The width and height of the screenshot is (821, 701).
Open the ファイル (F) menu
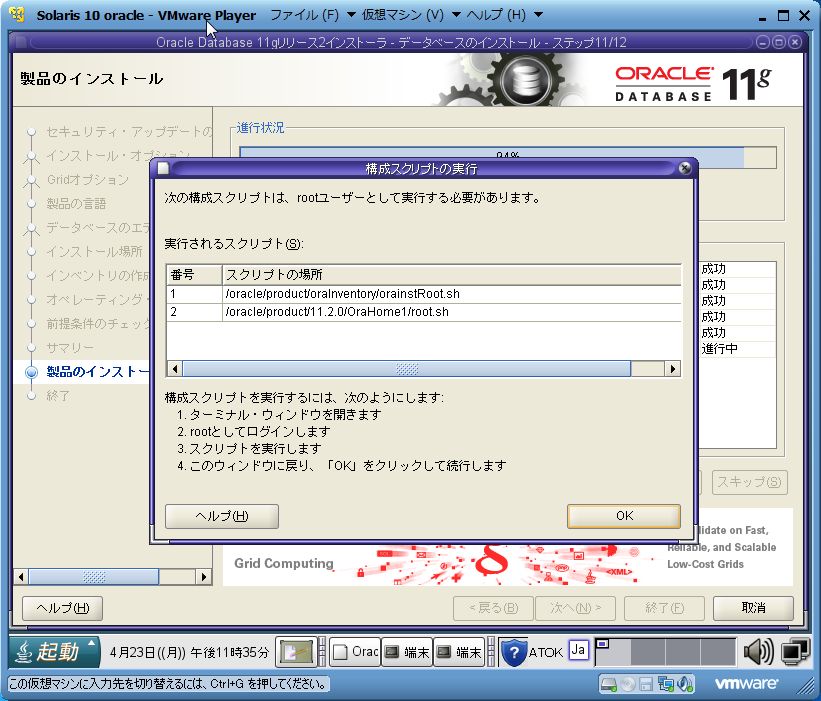[x=305, y=15]
